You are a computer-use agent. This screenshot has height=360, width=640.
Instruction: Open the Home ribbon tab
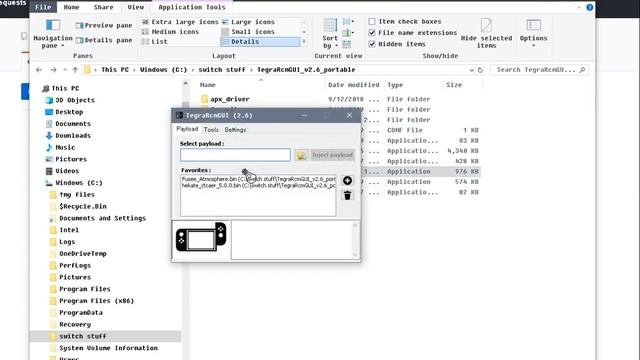[x=71, y=7]
